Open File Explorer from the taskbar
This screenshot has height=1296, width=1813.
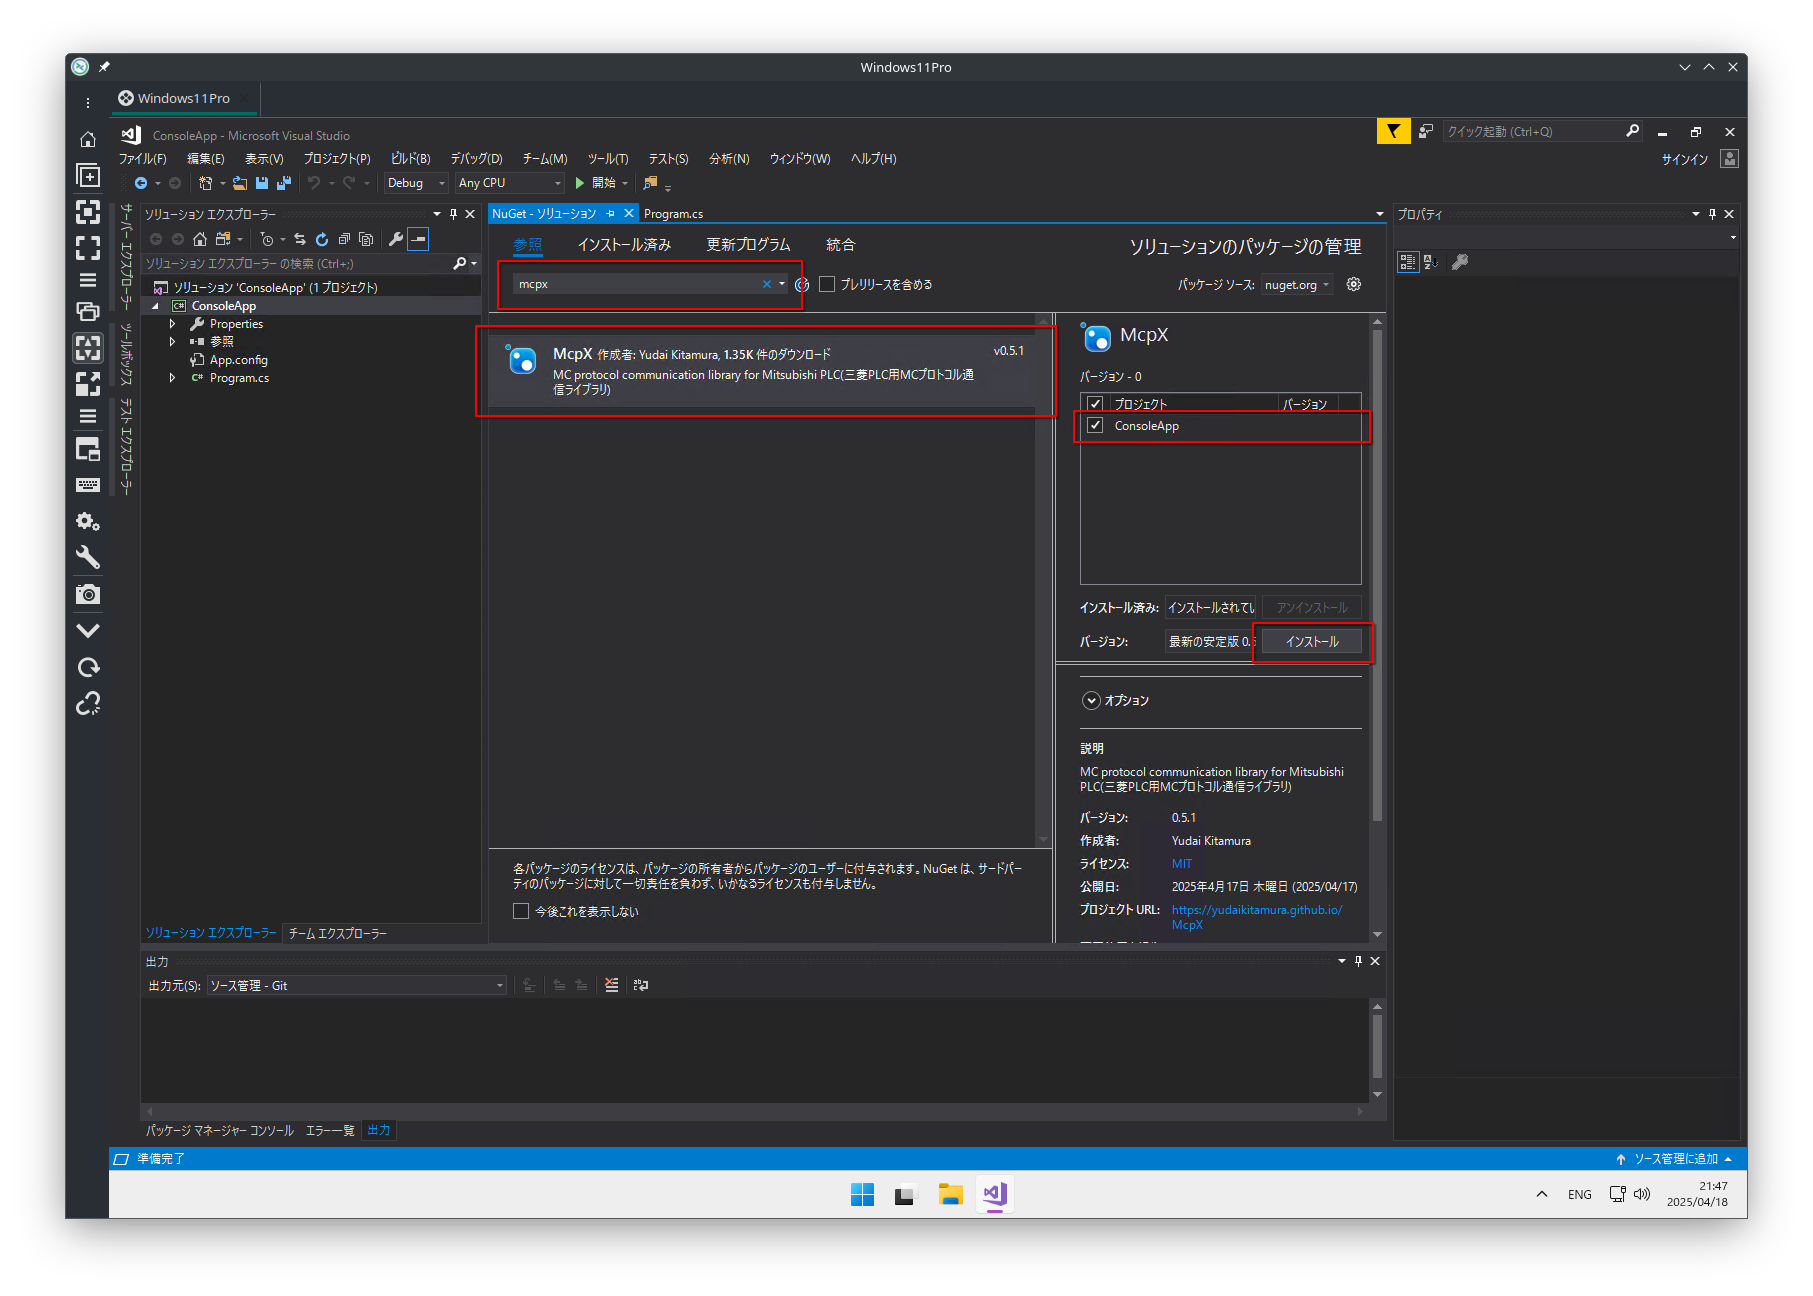950,1194
